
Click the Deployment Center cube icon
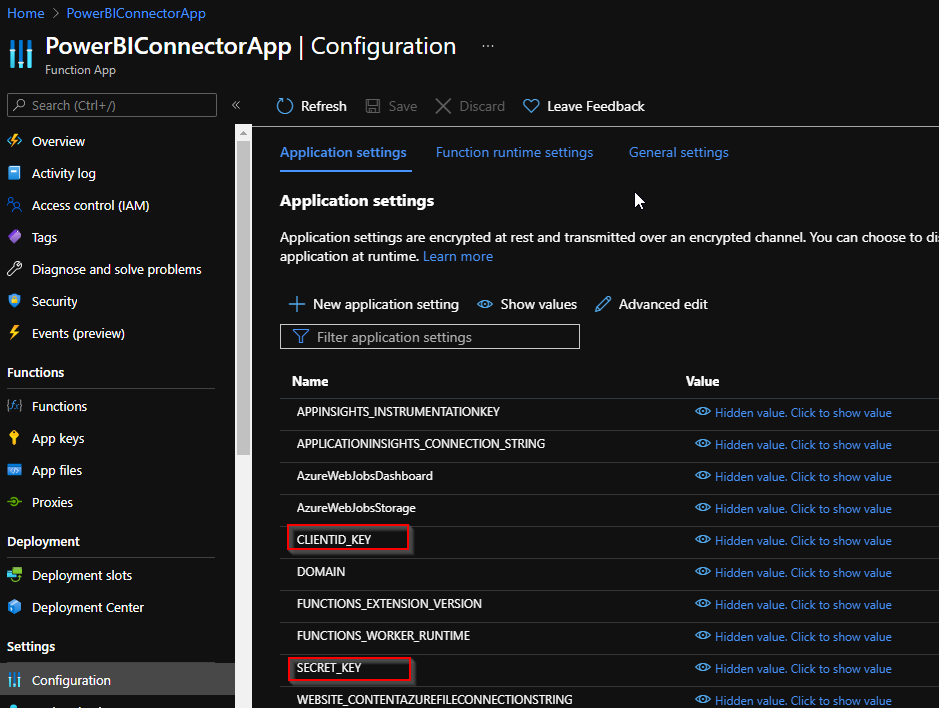point(14,607)
